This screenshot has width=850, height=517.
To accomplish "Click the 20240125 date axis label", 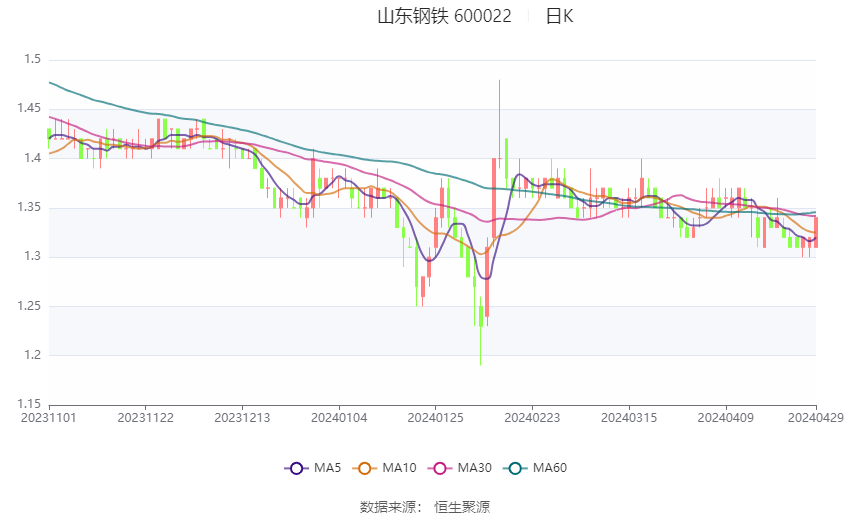I will (435, 418).
